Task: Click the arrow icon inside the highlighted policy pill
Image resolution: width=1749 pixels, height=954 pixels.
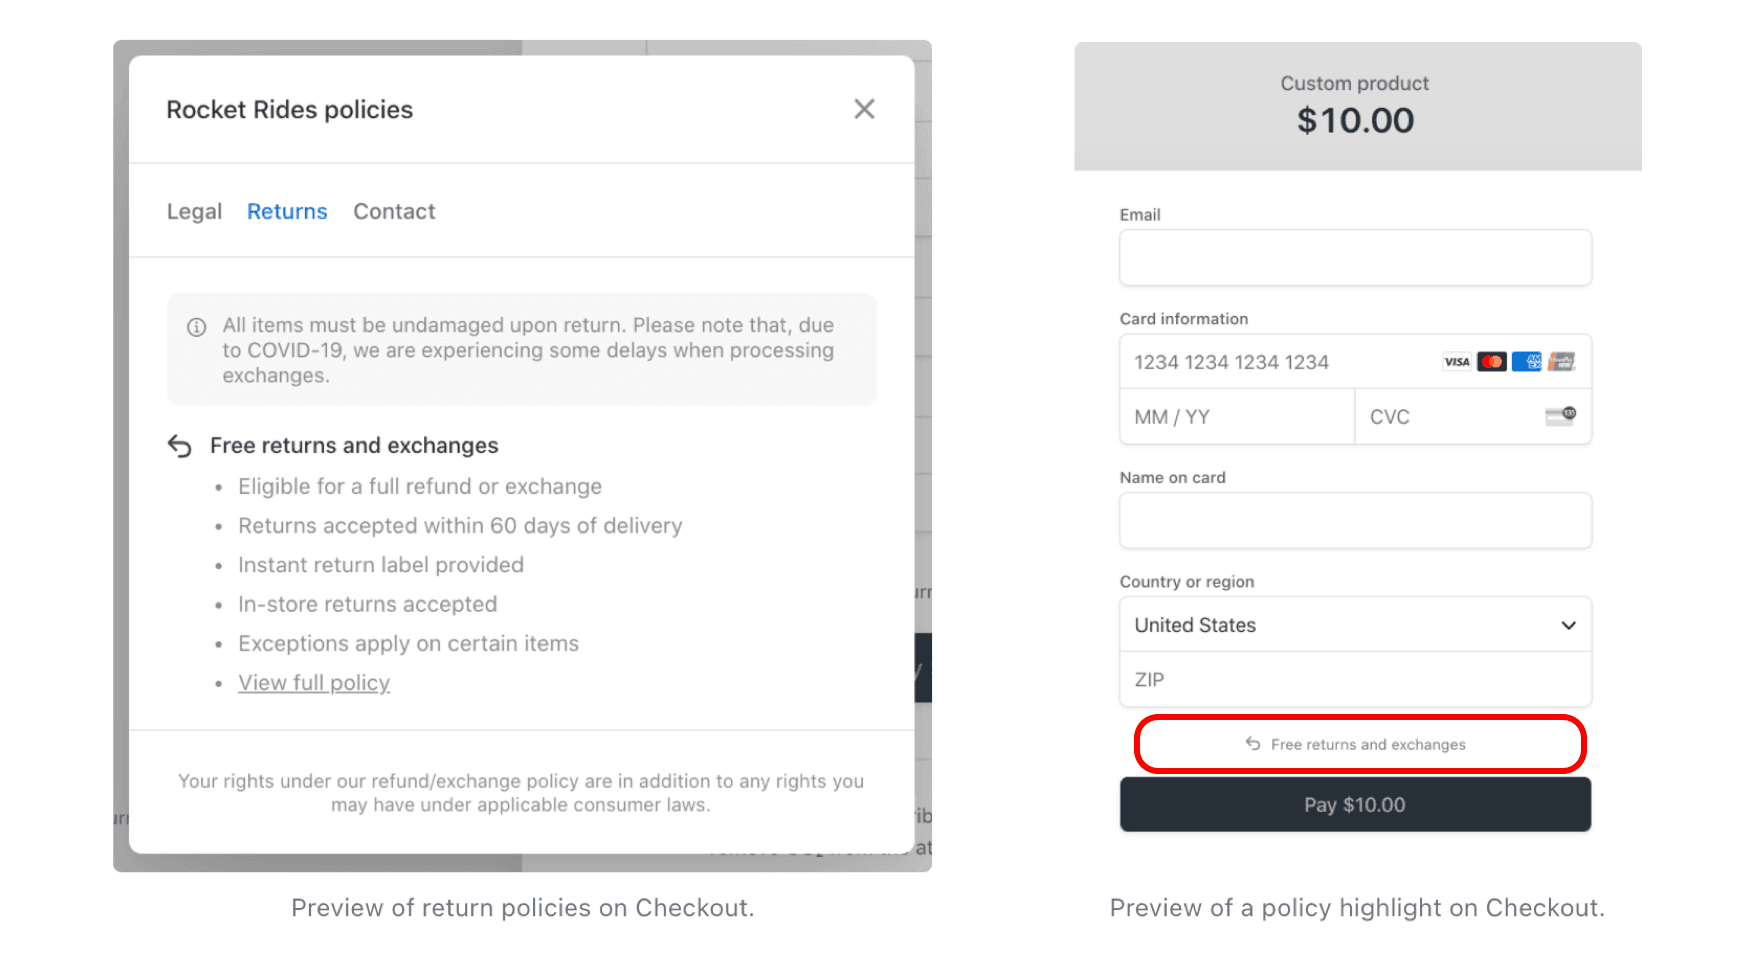Action: pyautogui.click(x=1251, y=744)
